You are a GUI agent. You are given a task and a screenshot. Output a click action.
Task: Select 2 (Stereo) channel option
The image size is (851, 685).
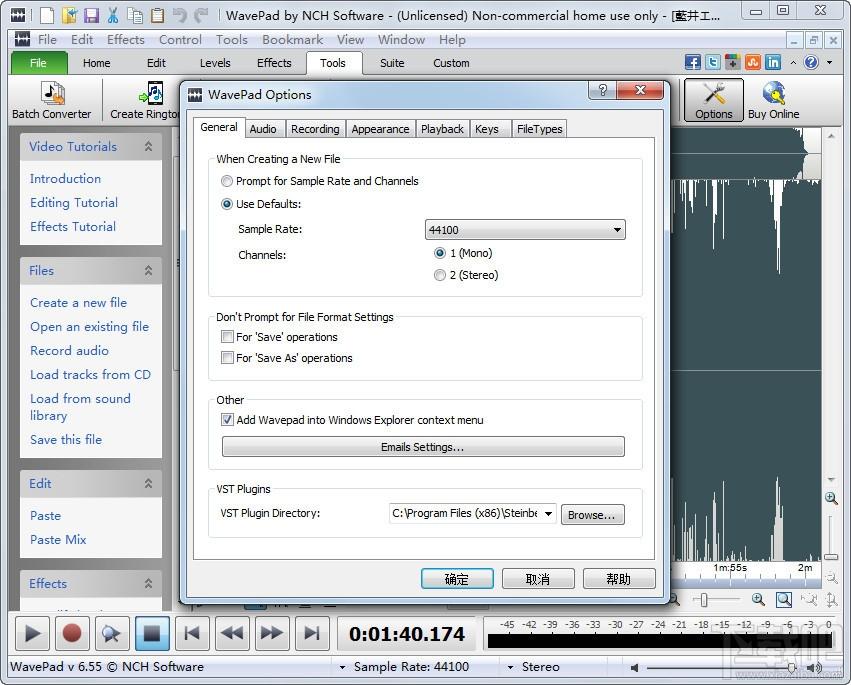coord(440,275)
